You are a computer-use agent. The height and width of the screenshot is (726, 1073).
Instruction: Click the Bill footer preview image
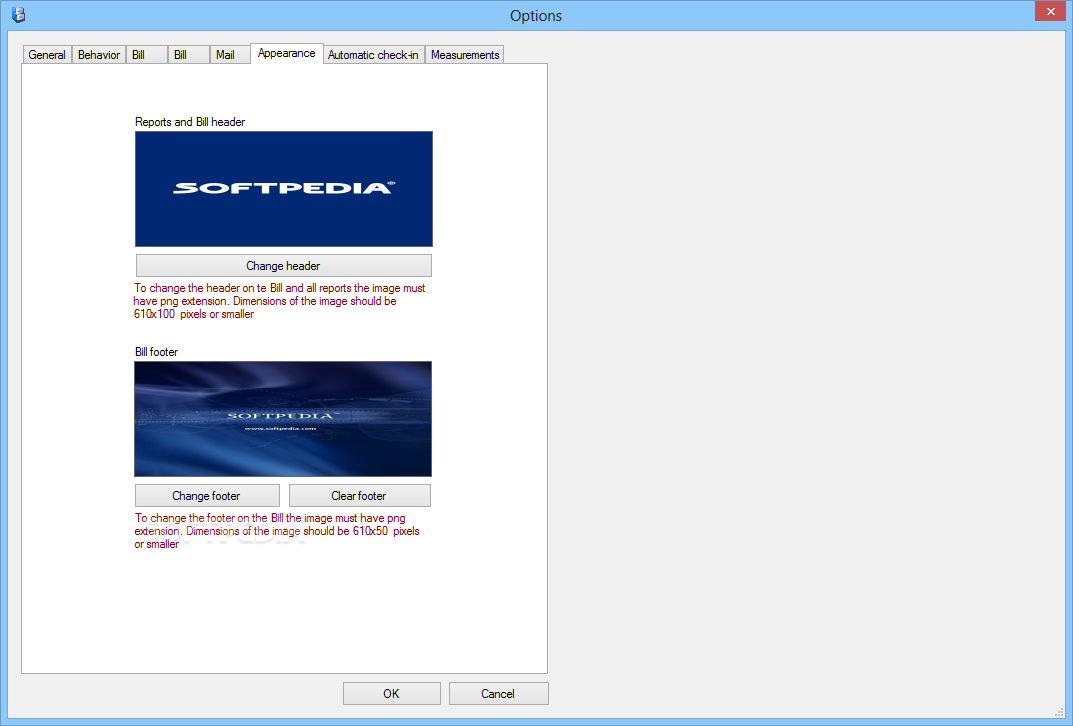coord(283,419)
